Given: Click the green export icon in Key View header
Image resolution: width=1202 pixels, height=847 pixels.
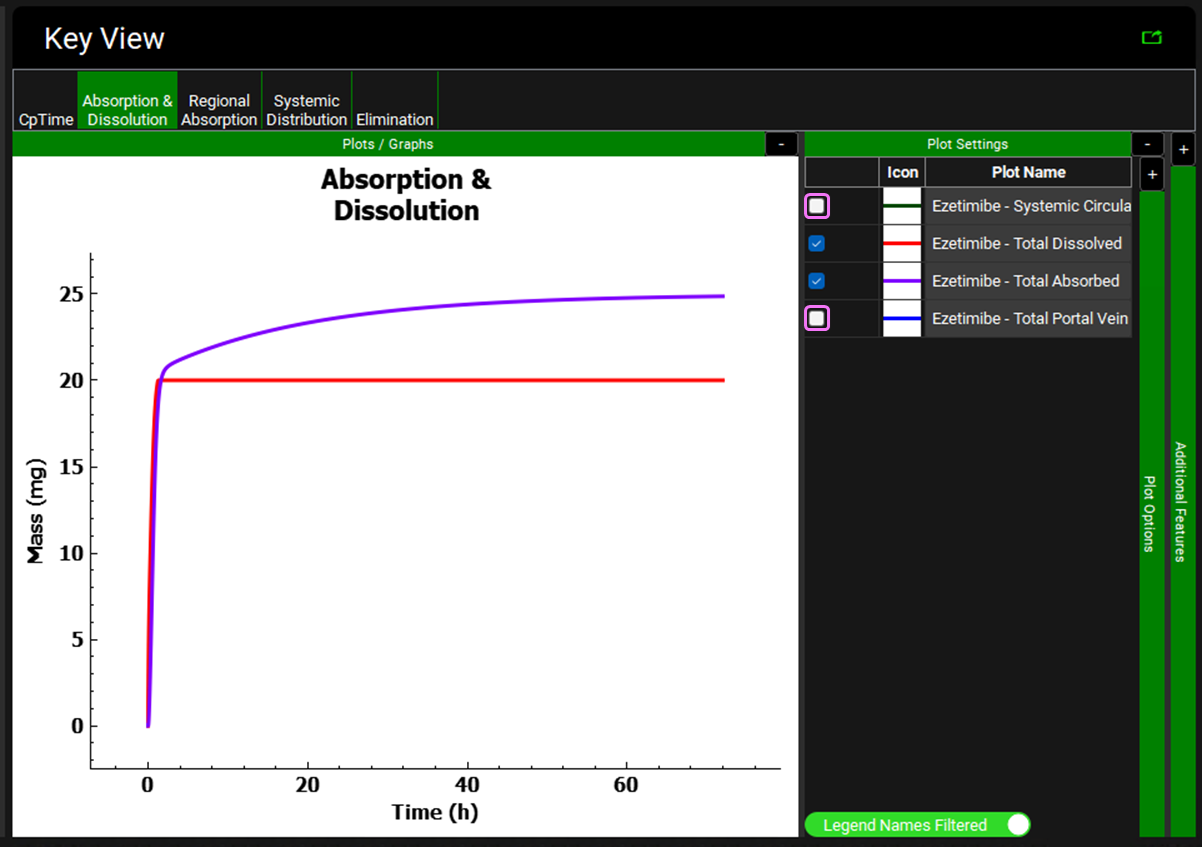Looking at the screenshot, I should (1152, 38).
